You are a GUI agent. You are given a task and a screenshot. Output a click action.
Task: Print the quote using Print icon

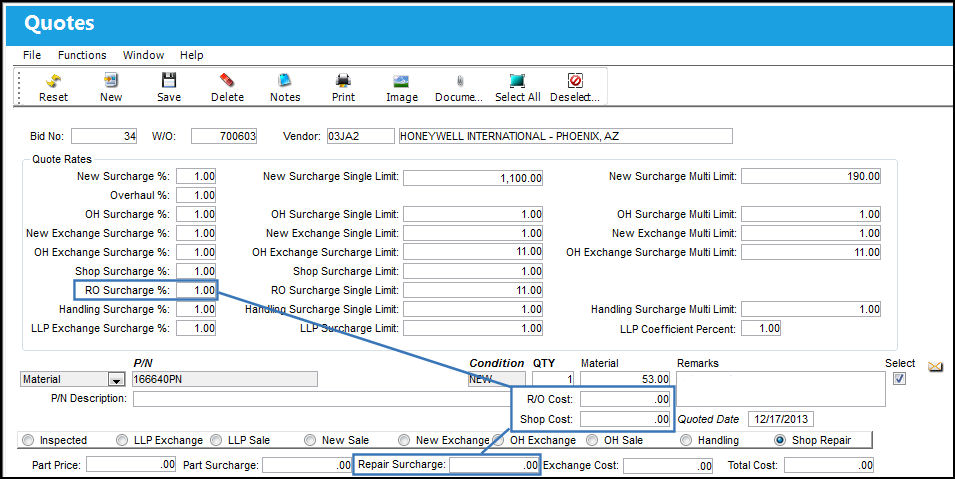pos(344,80)
